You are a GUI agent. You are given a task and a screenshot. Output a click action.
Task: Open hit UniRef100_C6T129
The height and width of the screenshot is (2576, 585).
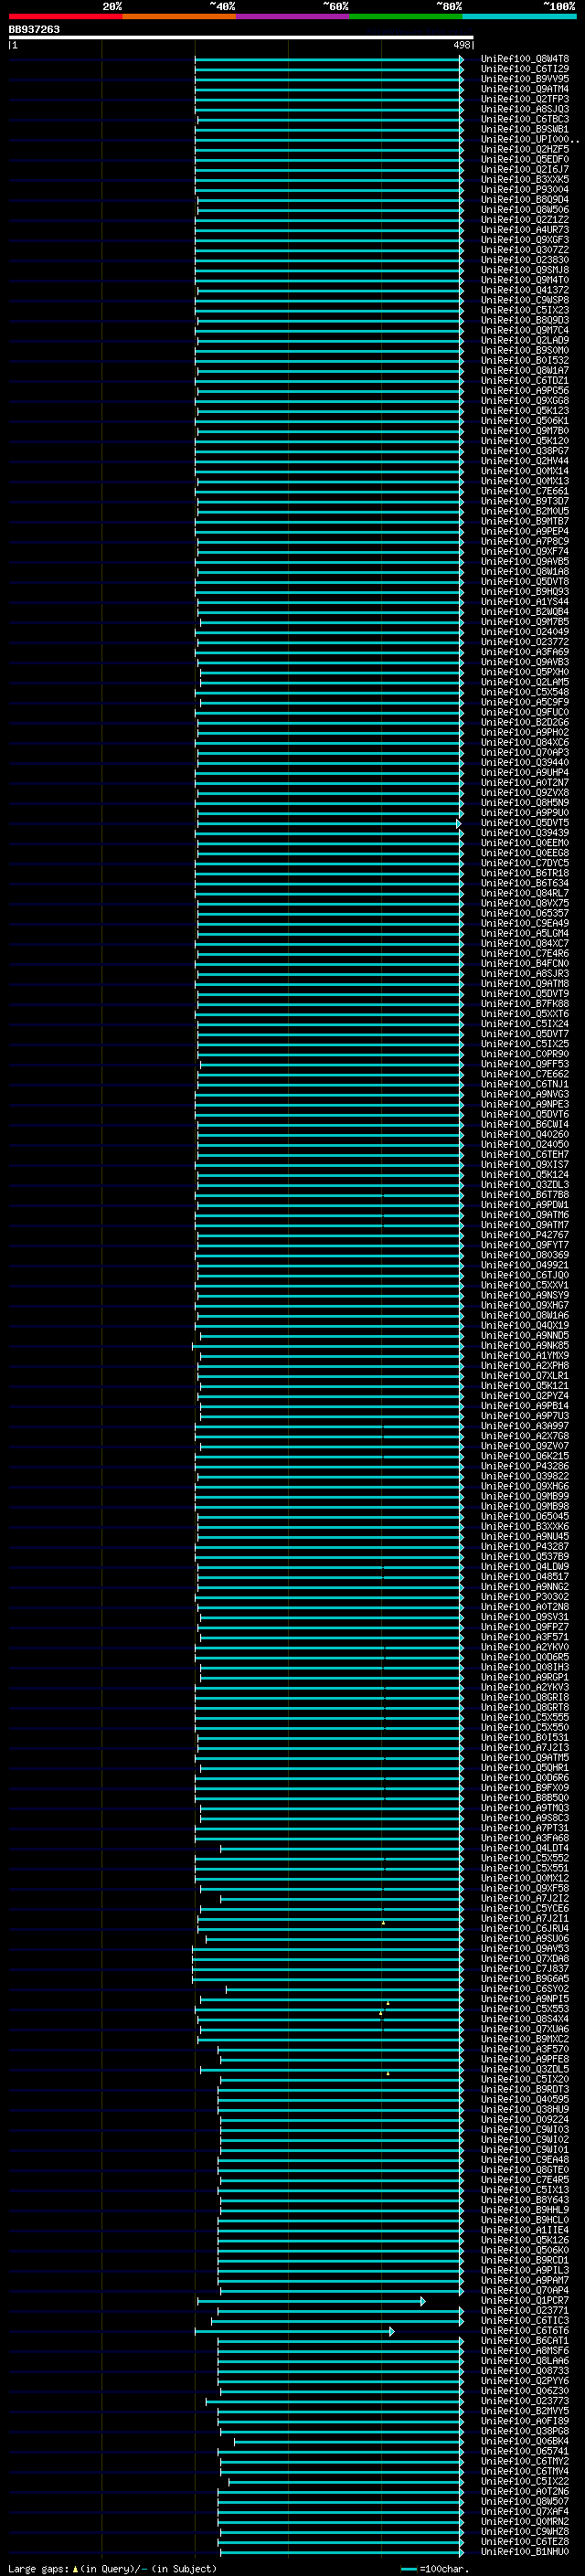525,69
